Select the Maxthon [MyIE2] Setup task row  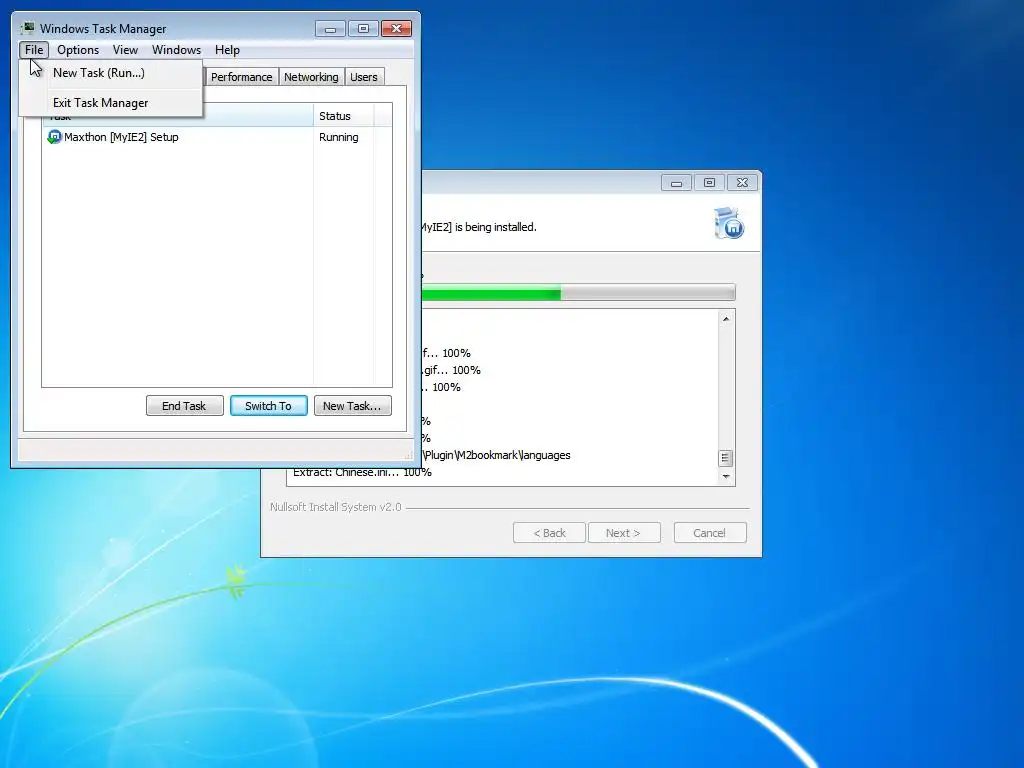pos(217,137)
